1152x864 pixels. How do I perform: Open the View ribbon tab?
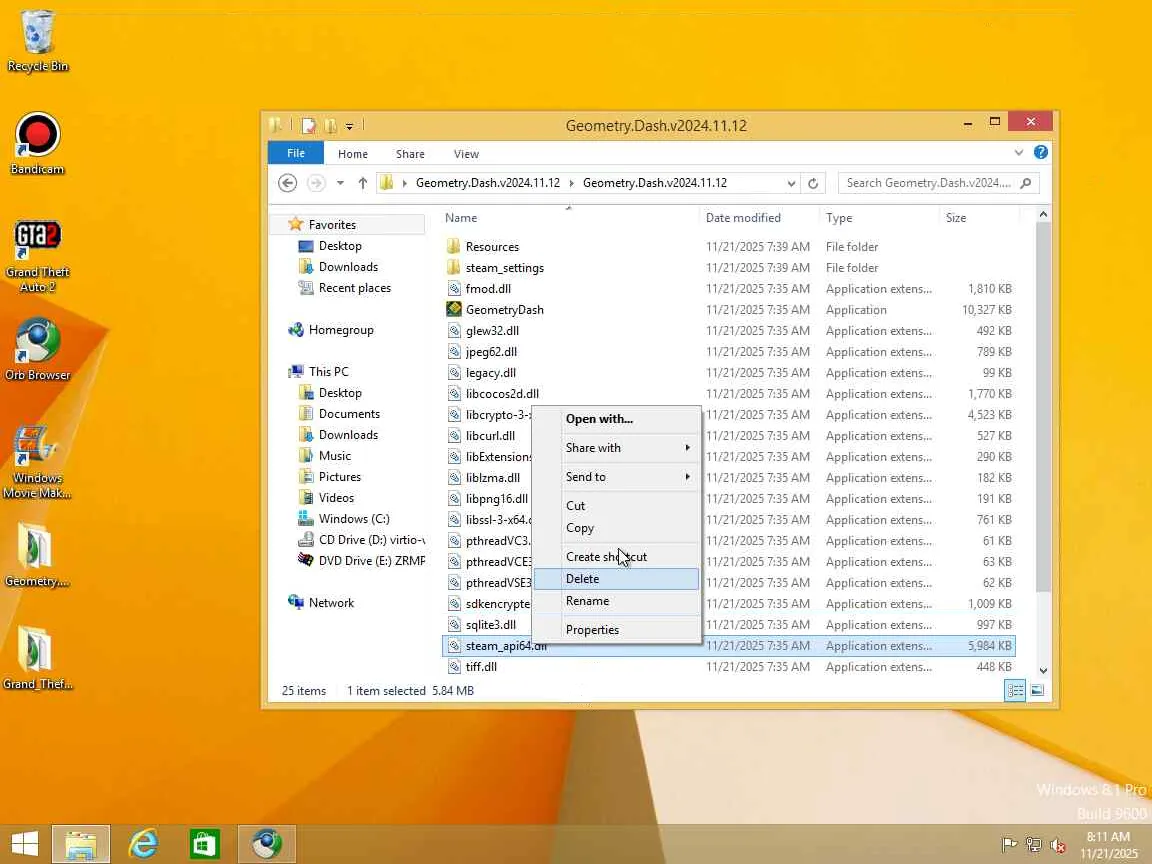pos(466,154)
